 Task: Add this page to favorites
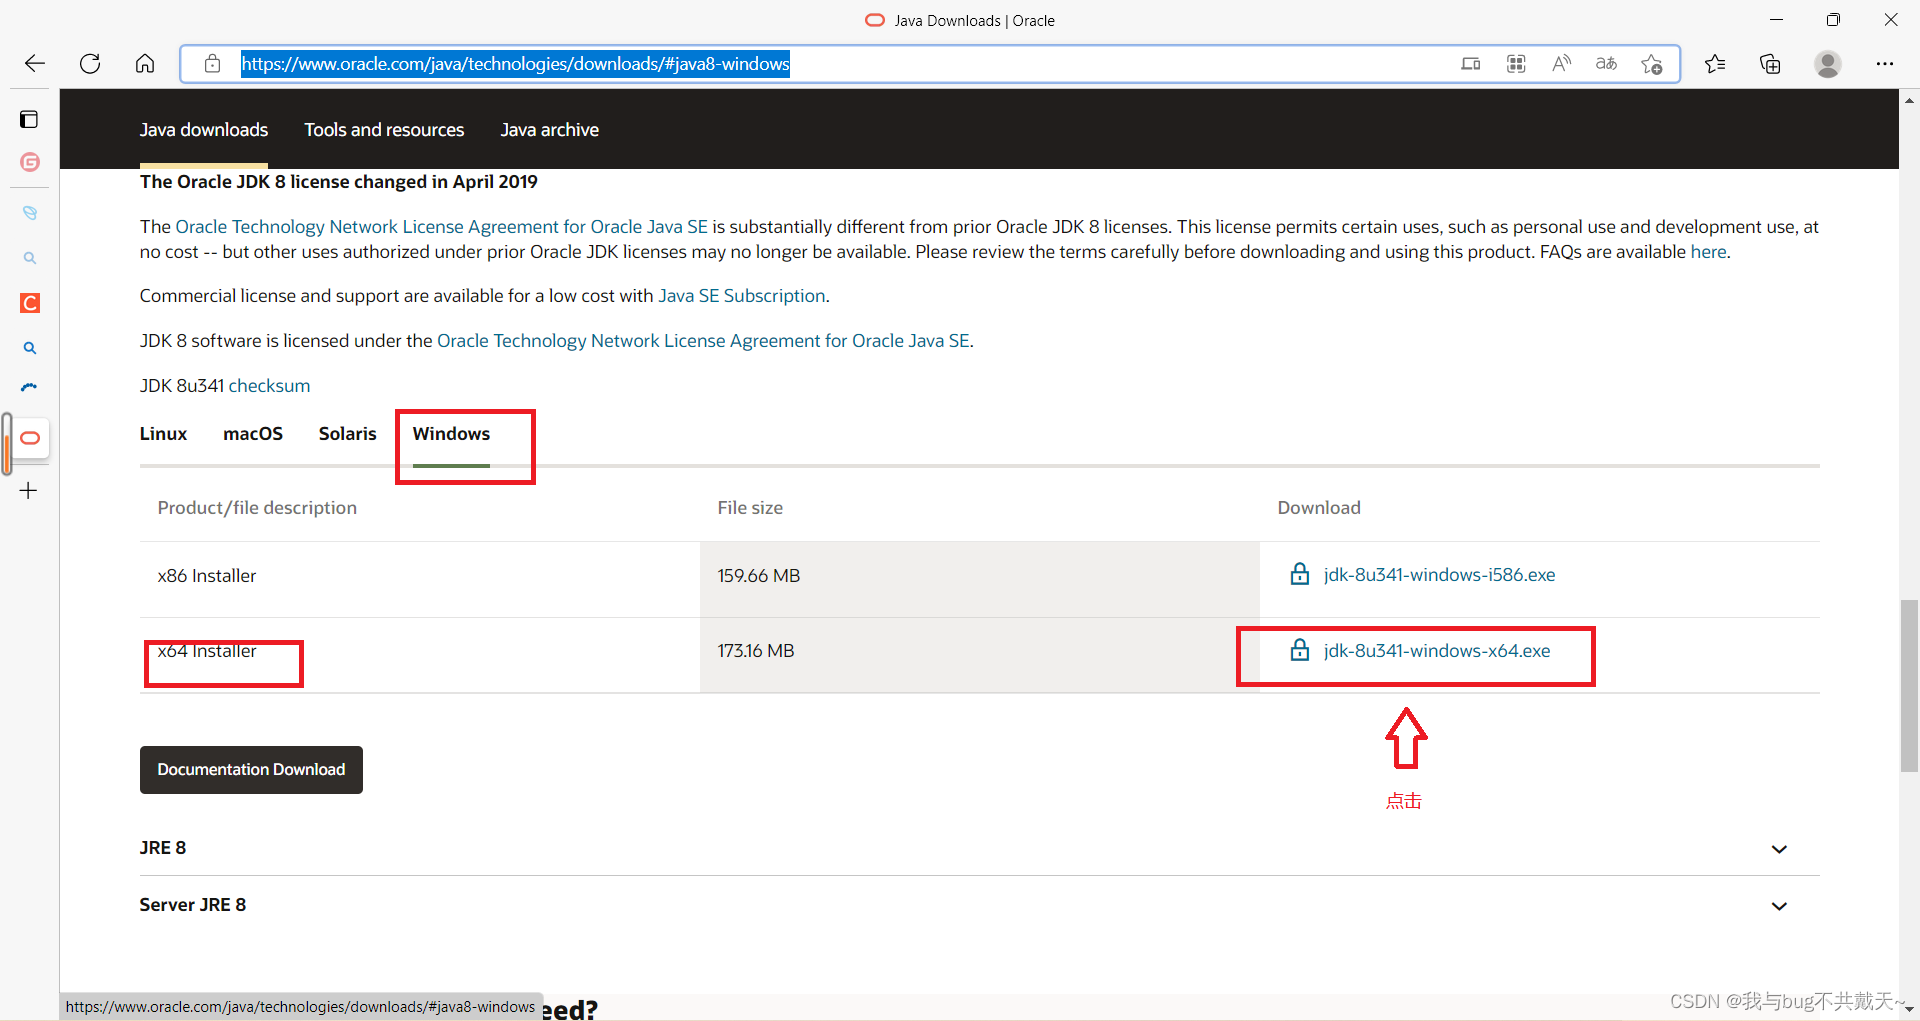coord(1651,64)
